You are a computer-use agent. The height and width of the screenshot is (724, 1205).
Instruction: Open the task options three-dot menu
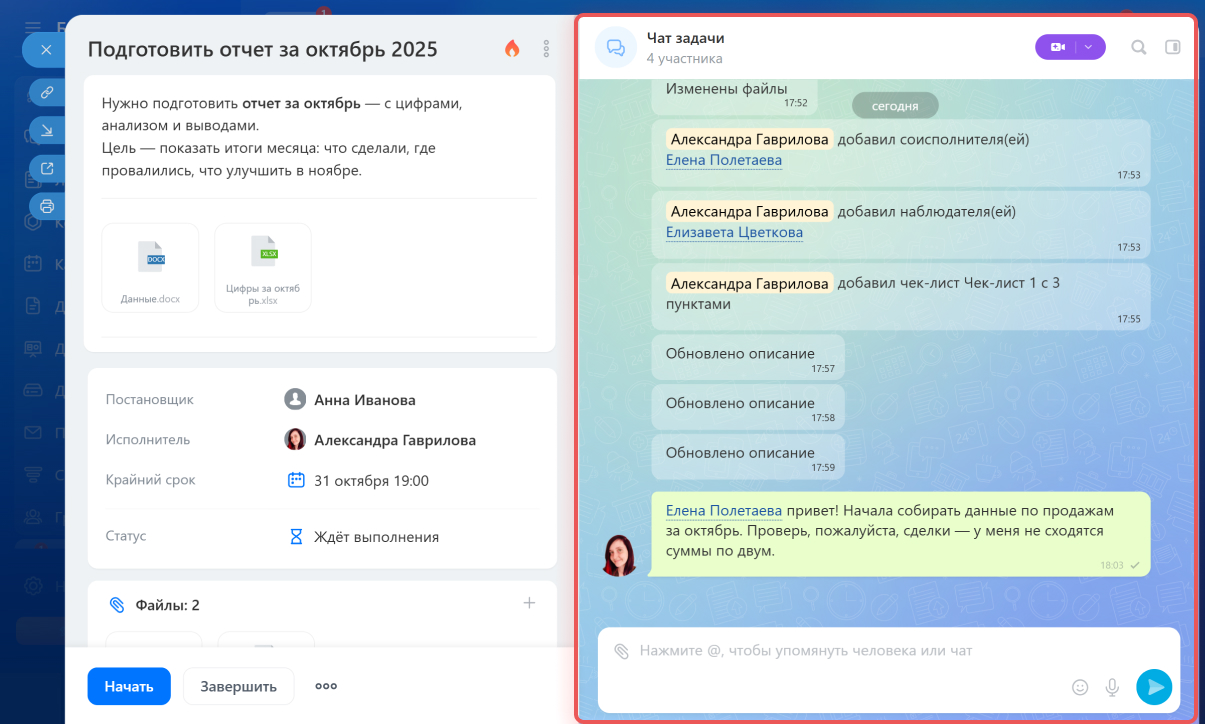[546, 48]
